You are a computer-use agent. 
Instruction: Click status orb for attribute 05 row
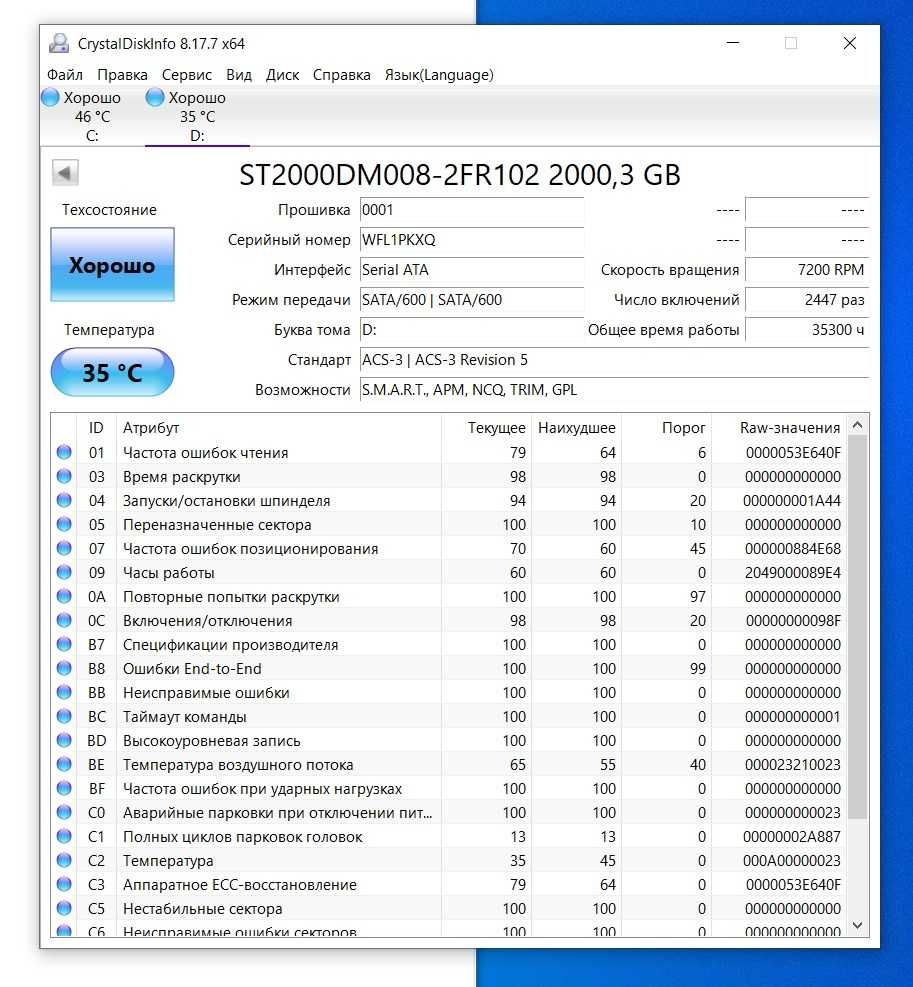click(64, 524)
